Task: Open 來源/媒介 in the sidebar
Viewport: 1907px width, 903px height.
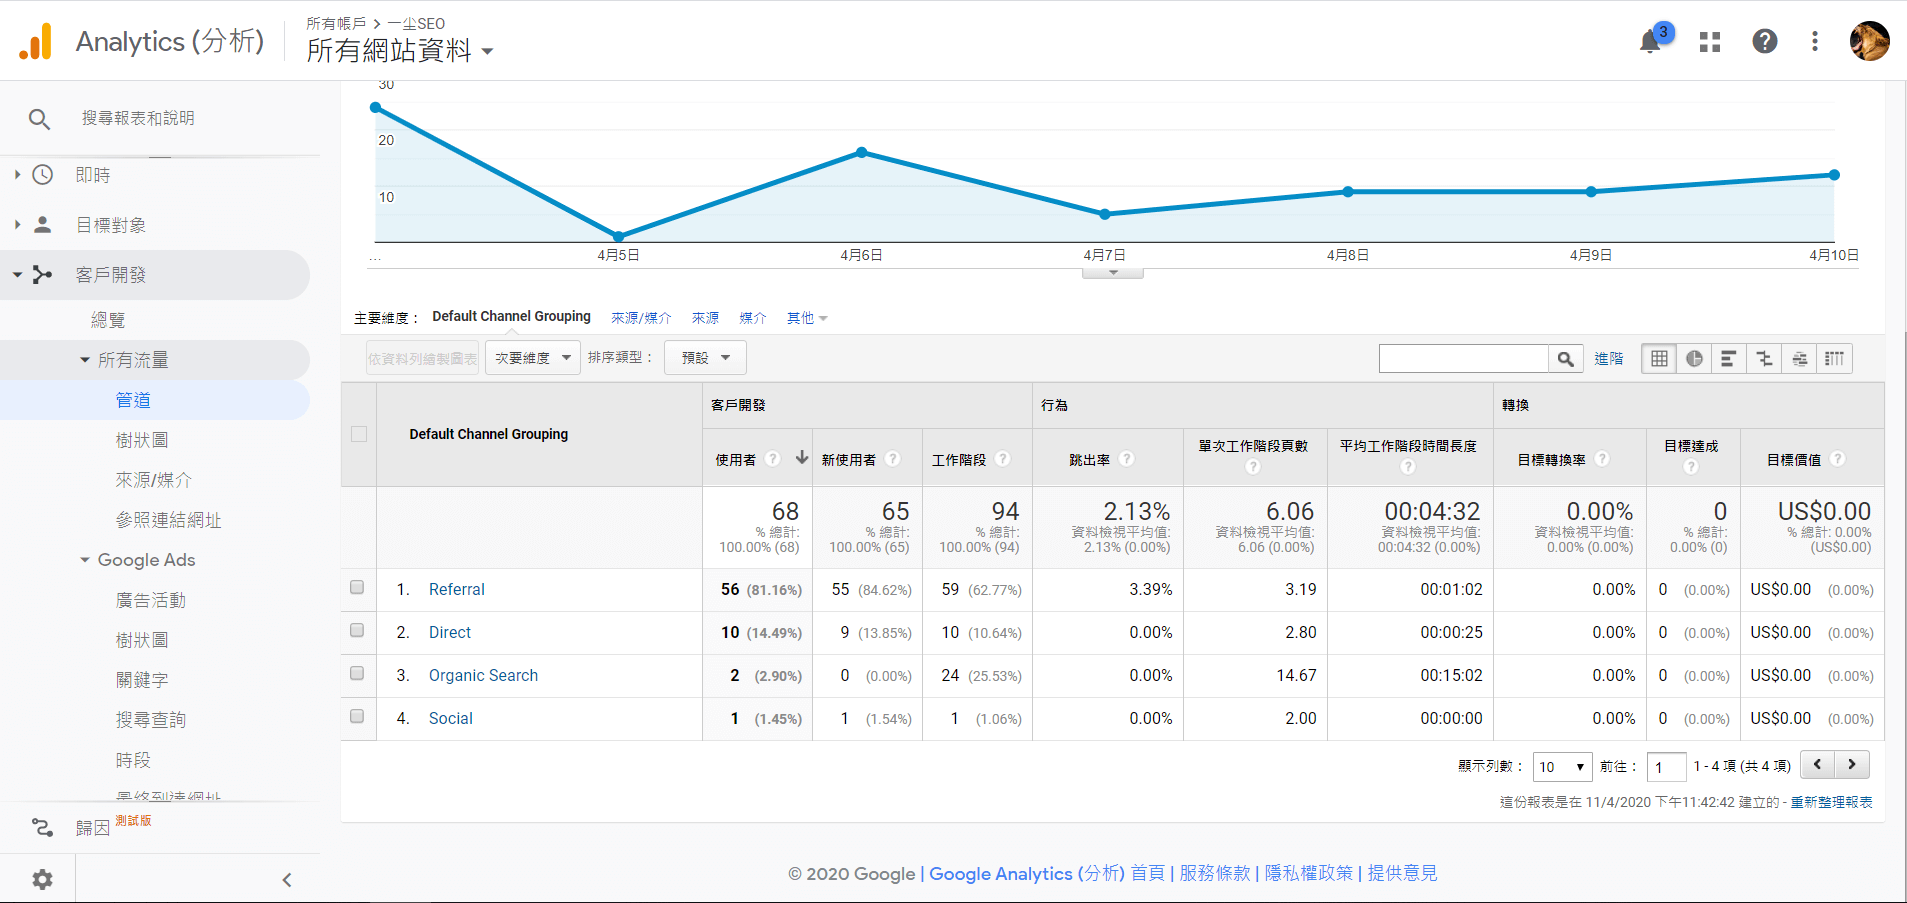Action: [x=153, y=480]
